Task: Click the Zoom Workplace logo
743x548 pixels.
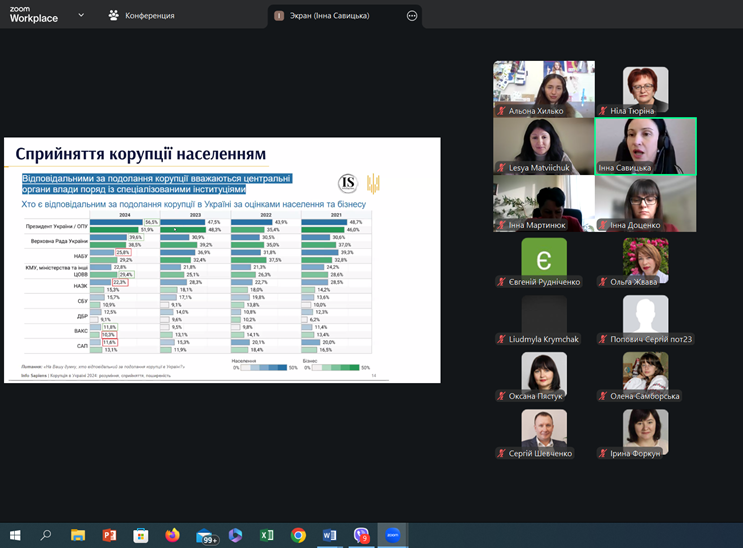Action: click(x=33, y=14)
